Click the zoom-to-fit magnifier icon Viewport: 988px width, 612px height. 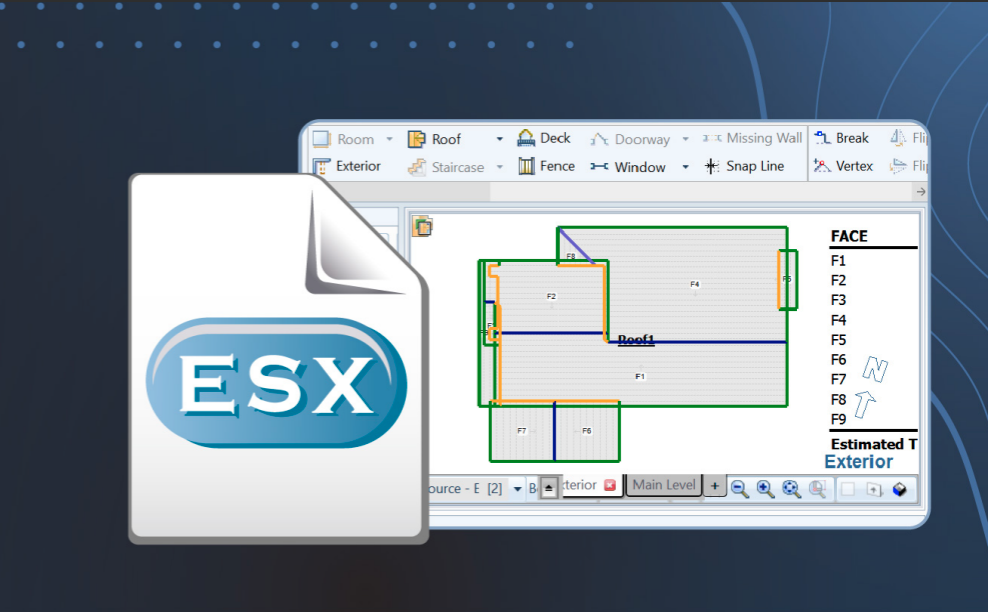click(791, 488)
